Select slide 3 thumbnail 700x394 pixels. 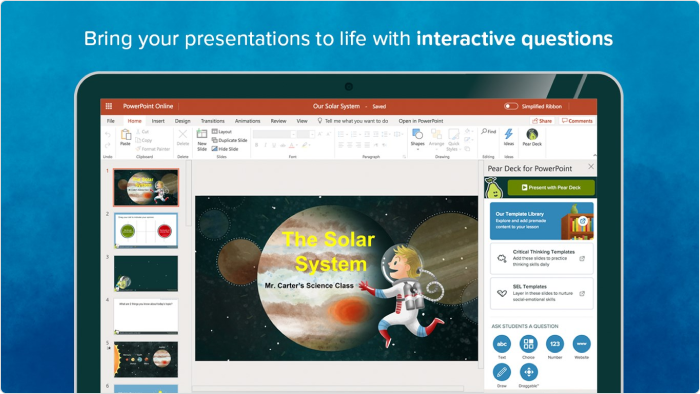[x=146, y=274]
